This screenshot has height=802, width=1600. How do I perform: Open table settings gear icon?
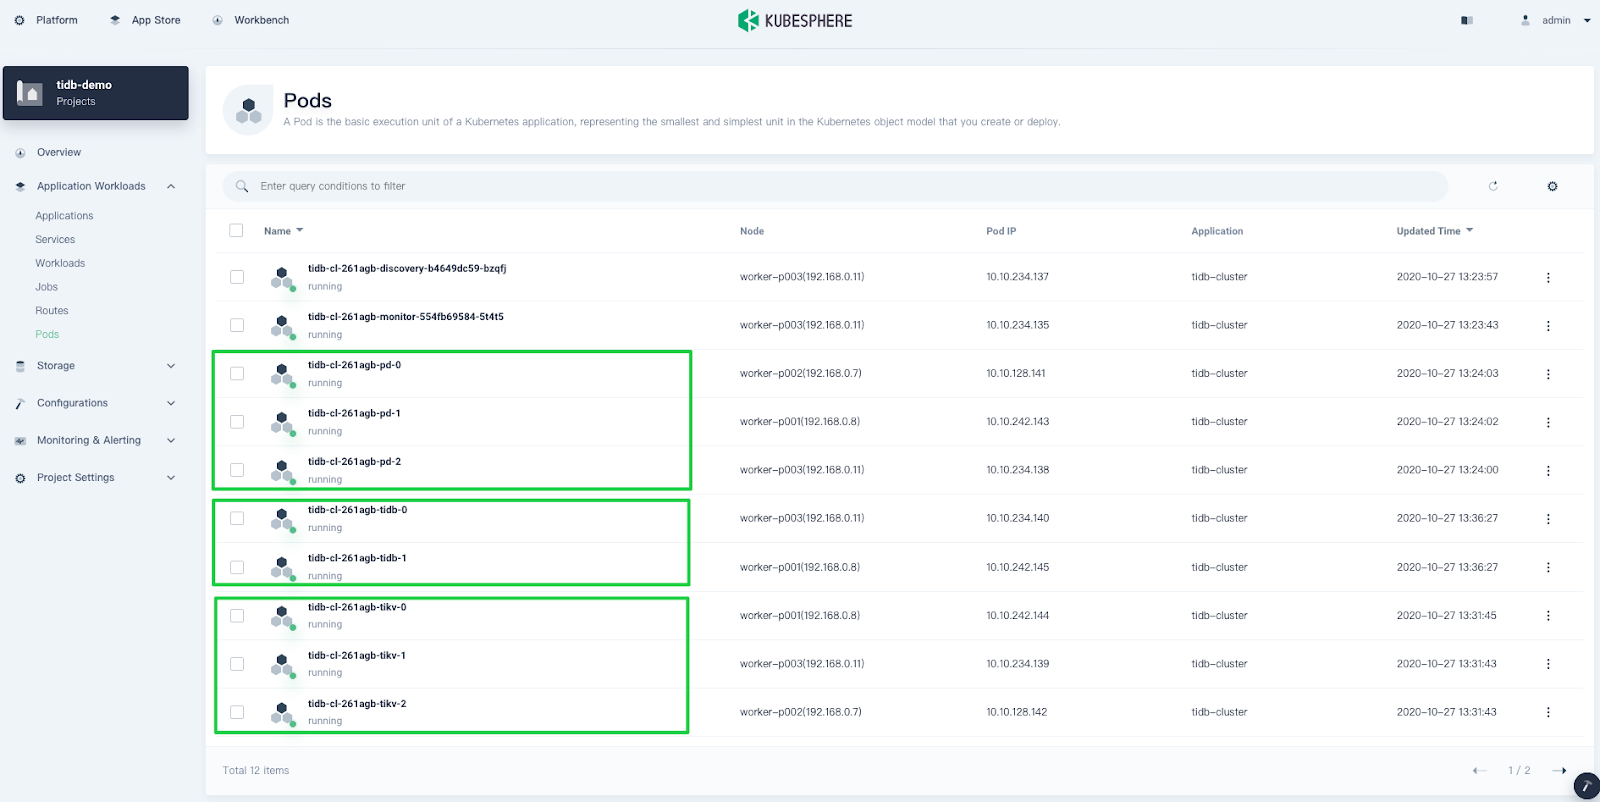pyautogui.click(x=1552, y=186)
